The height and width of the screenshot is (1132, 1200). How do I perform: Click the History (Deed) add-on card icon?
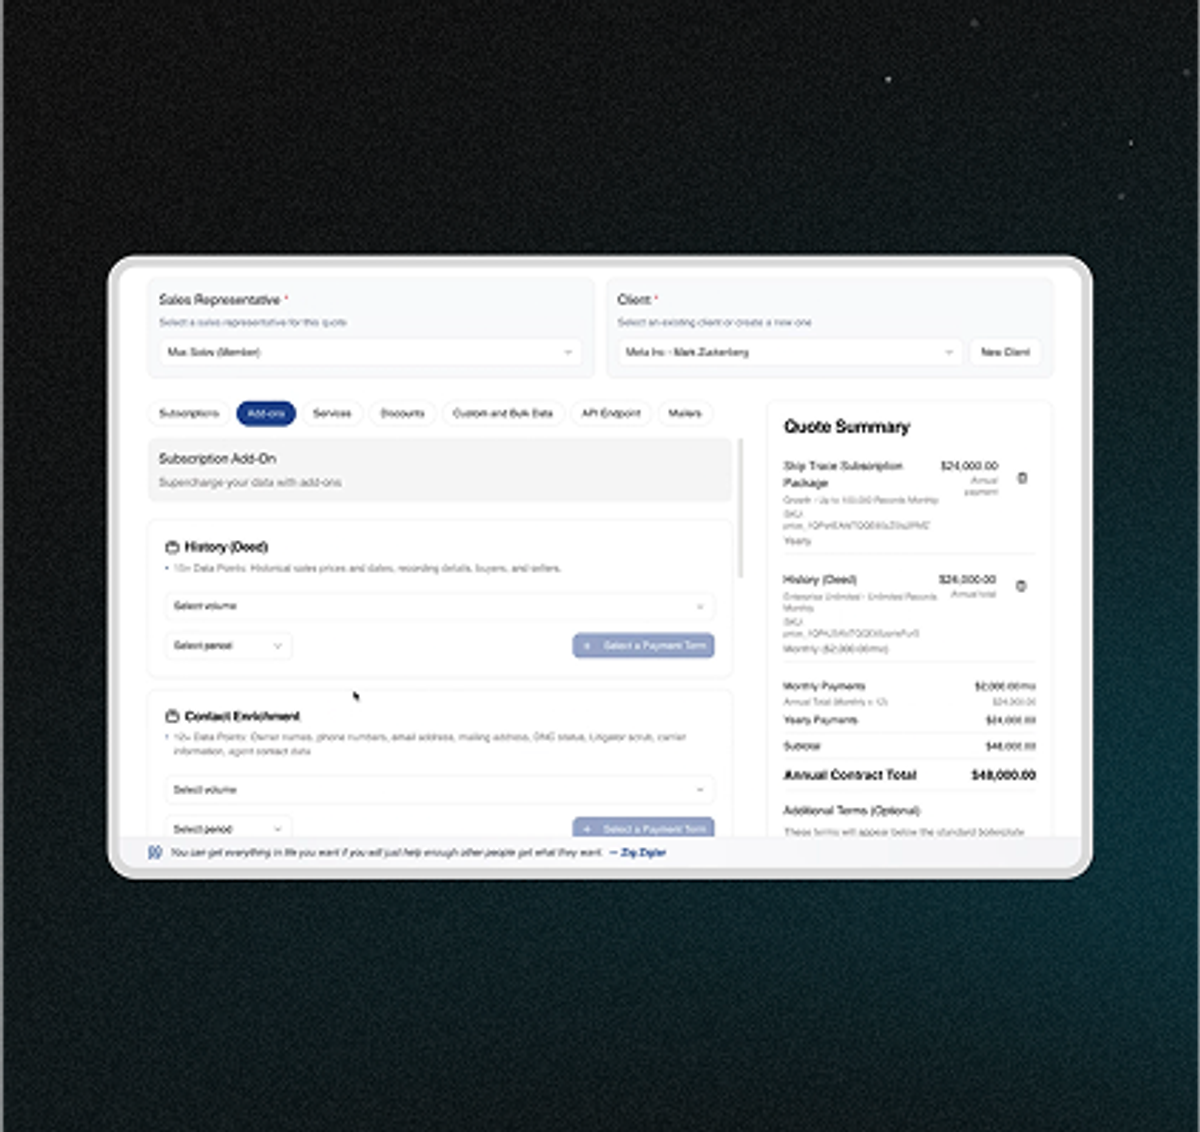pyautogui.click(x=172, y=547)
